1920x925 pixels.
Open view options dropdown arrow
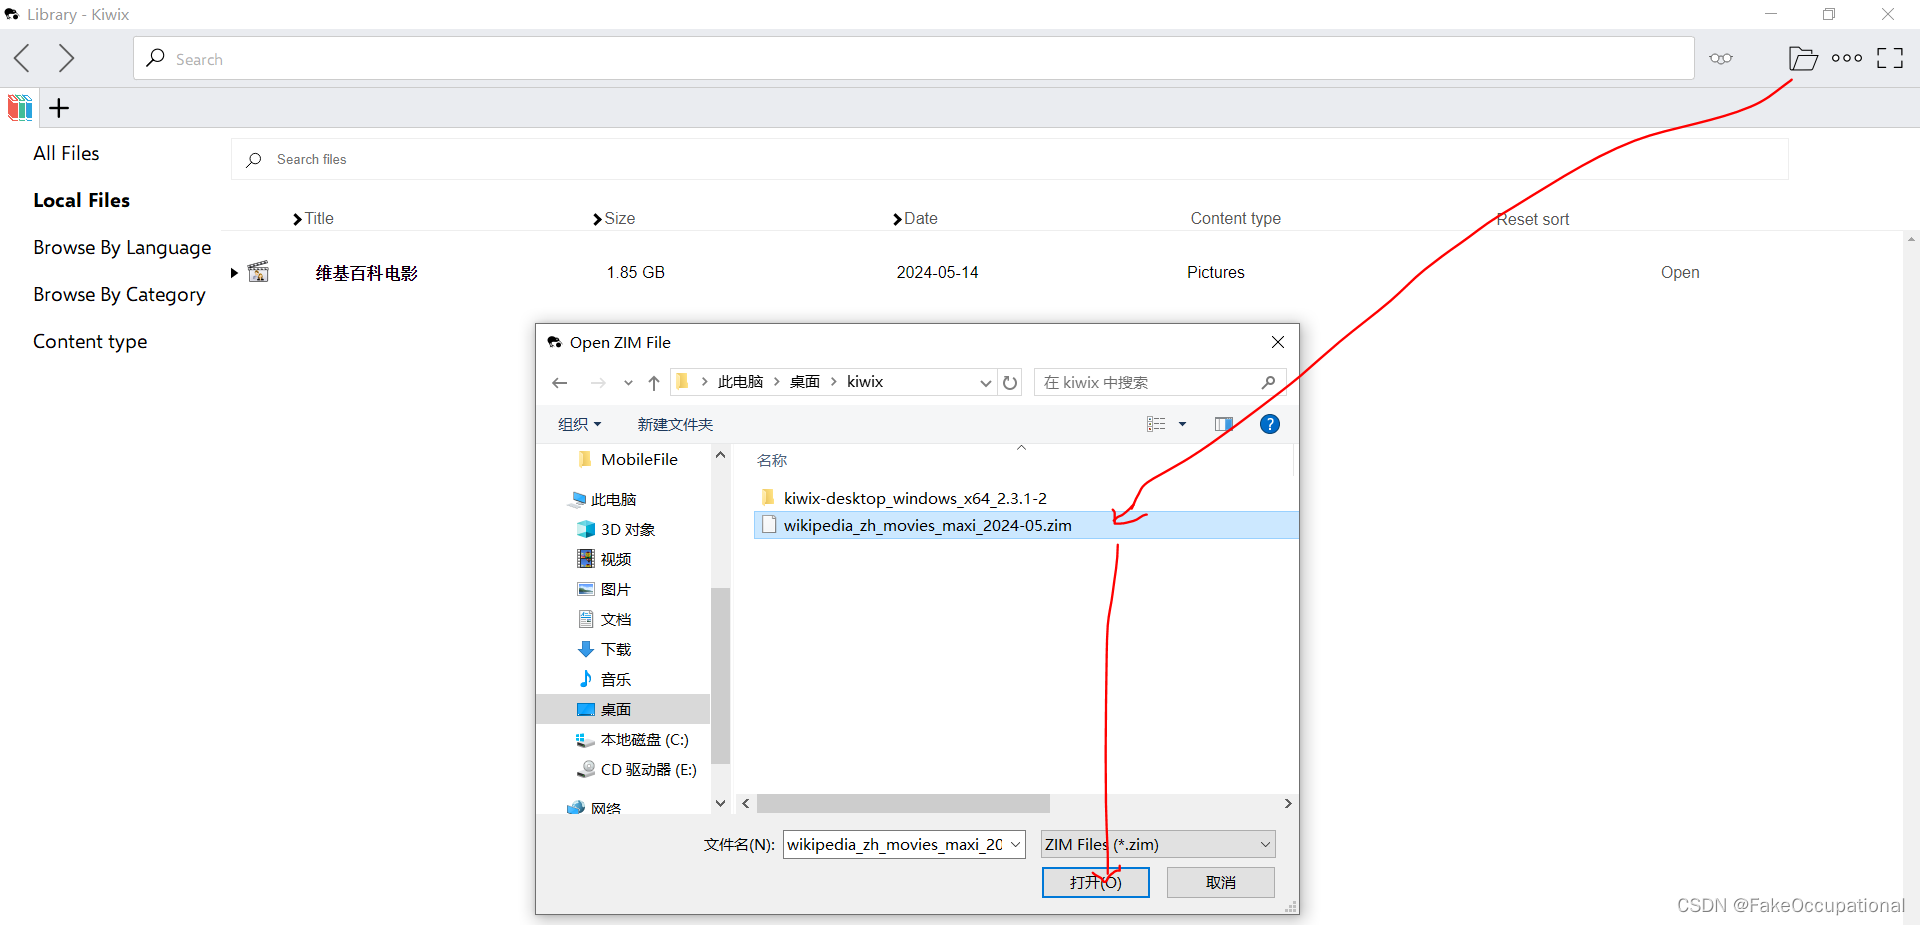pos(1182,424)
